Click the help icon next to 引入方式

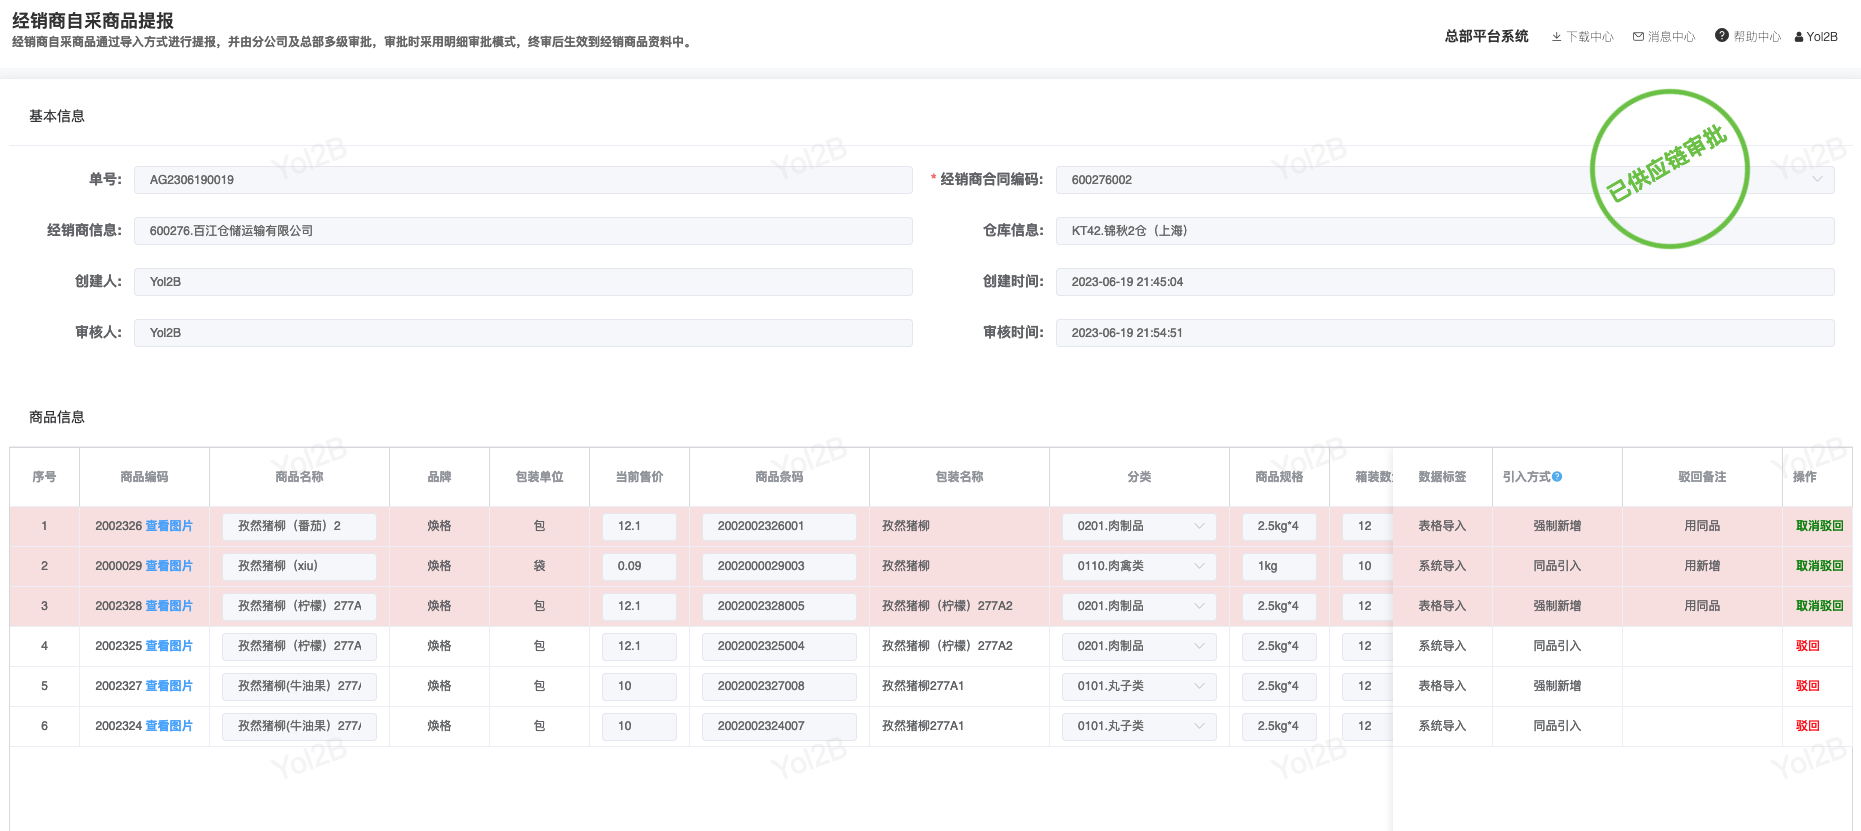[1557, 477]
